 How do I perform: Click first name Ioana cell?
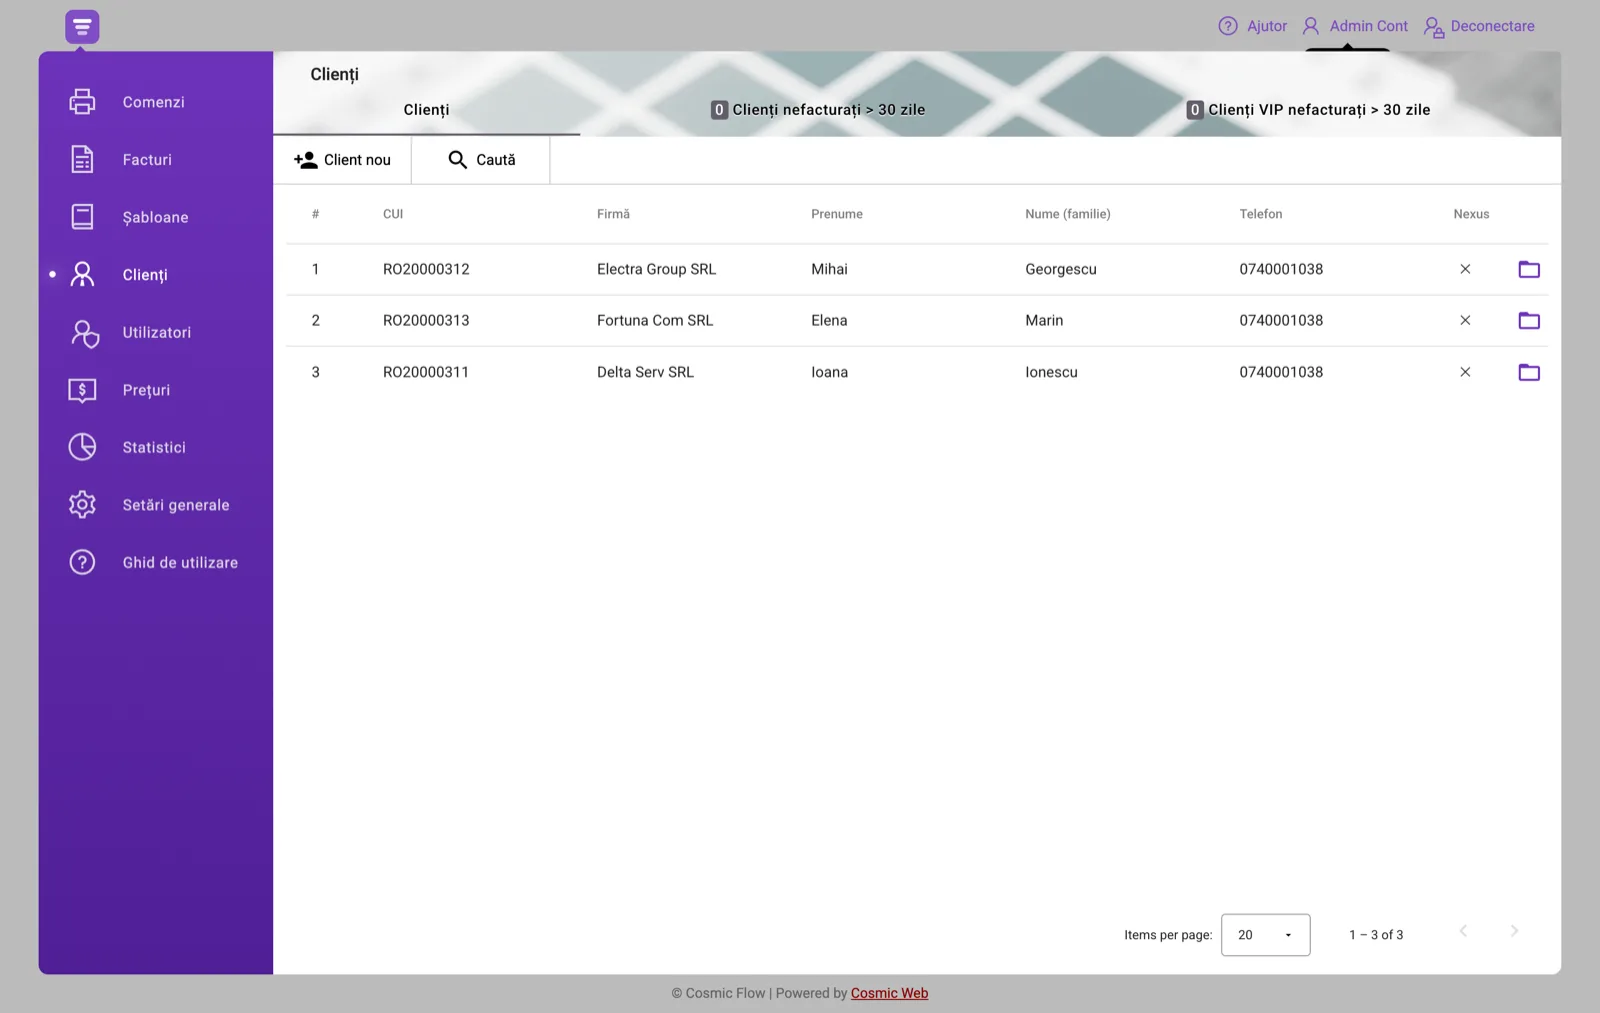[829, 372]
